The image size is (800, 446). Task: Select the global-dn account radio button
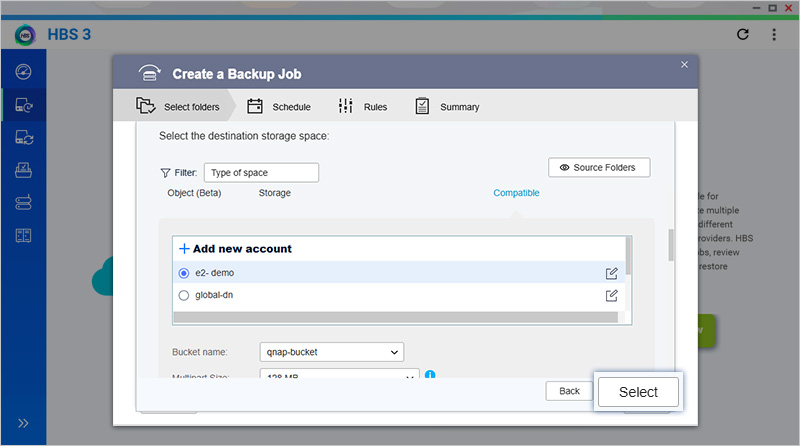184,295
